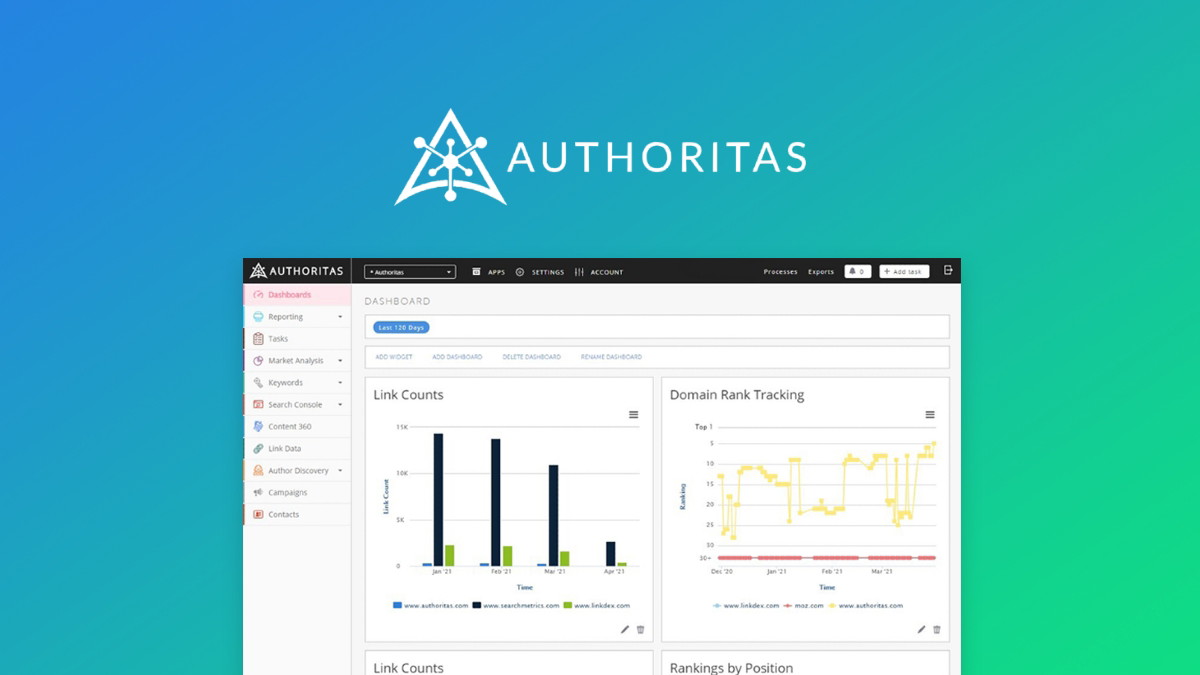1200x675 pixels.
Task: Select Keywords in the sidebar
Action: (297, 383)
